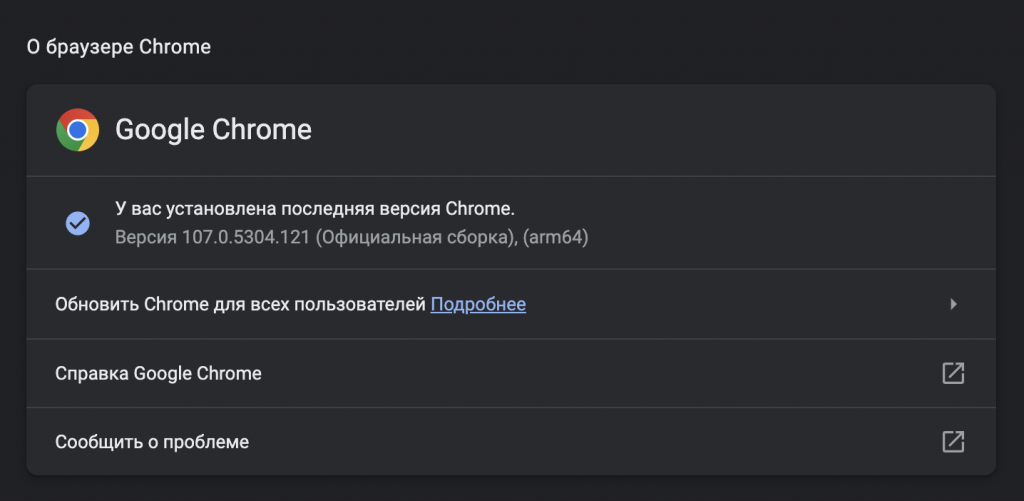Expand arrow for Обновить Chrome для всех пользователей
The width and height of the screenshot is (1024, 501).
click(x=953, y=304)
